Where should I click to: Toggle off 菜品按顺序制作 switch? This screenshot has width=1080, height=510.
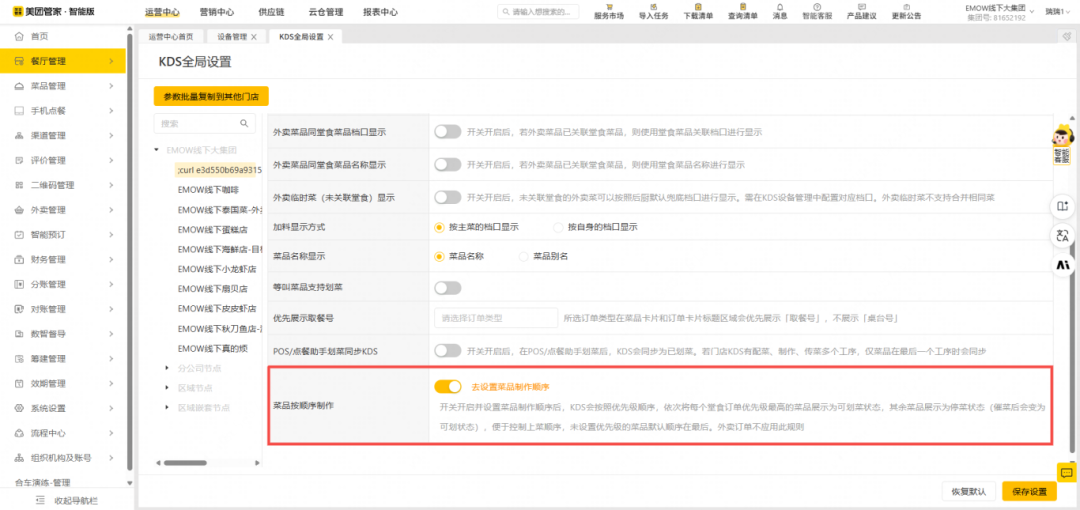coord(447,386)
